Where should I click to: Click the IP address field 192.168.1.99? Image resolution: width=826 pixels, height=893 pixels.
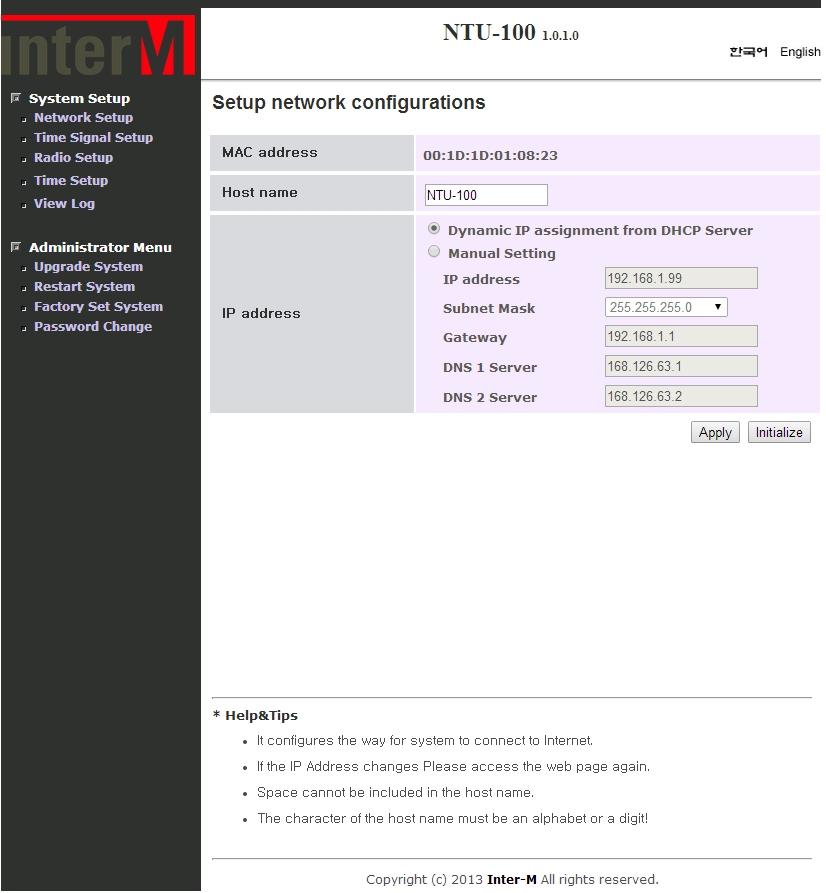[681, 278]
